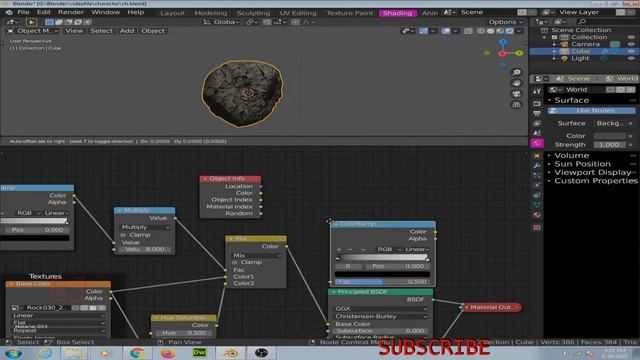
Task: Toggle perspective/orthographic grid icon
Action: [516, 105]
